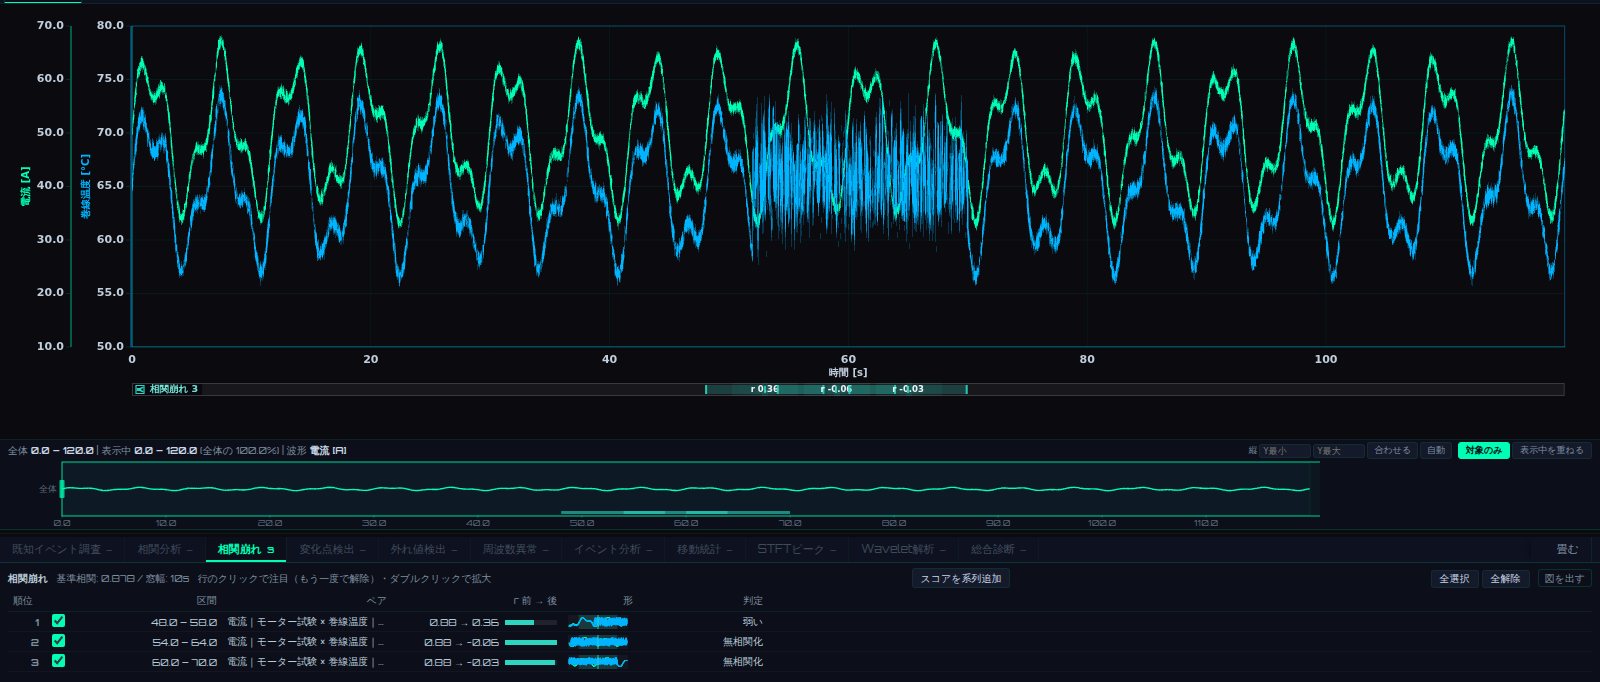Image resolution: width=1600 pixels, height=682 pixels.
Task: Click the 図を出す button
Action: pos(1564,579)
